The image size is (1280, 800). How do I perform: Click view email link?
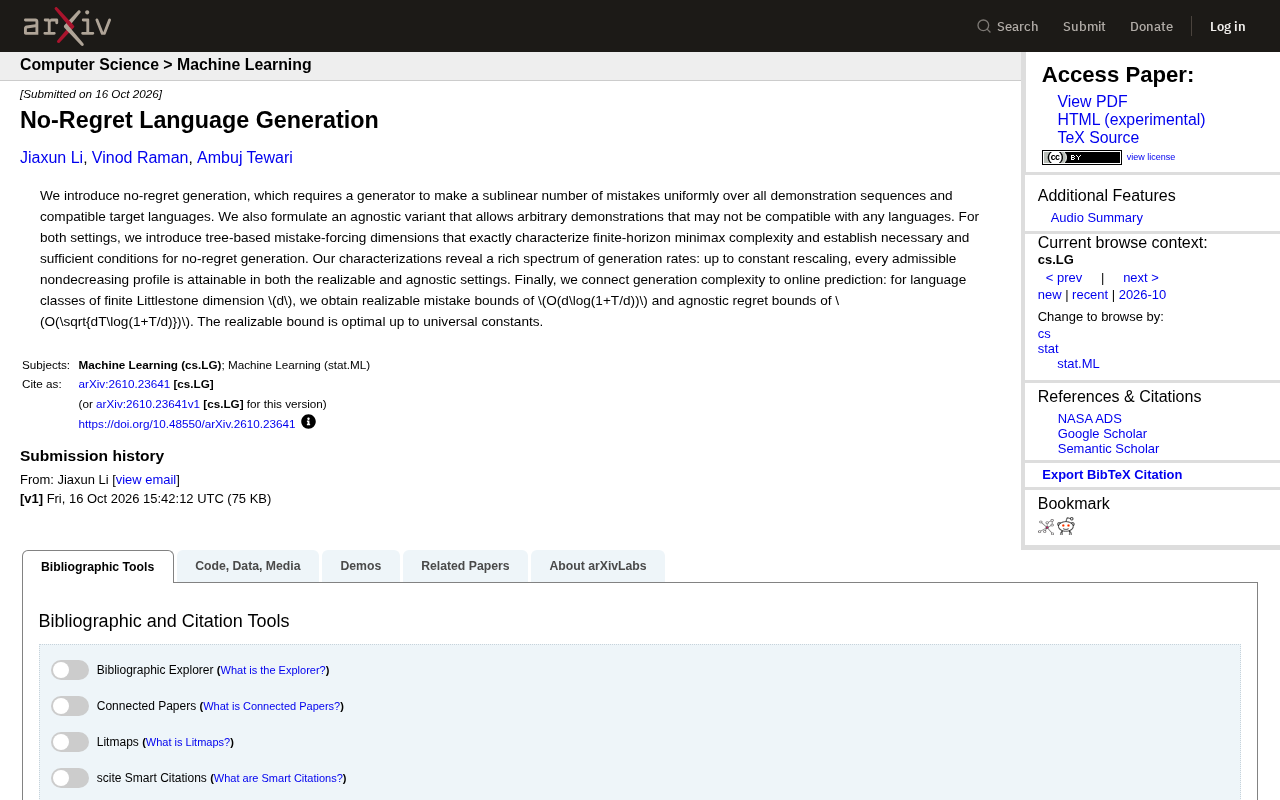coord(146,480)
